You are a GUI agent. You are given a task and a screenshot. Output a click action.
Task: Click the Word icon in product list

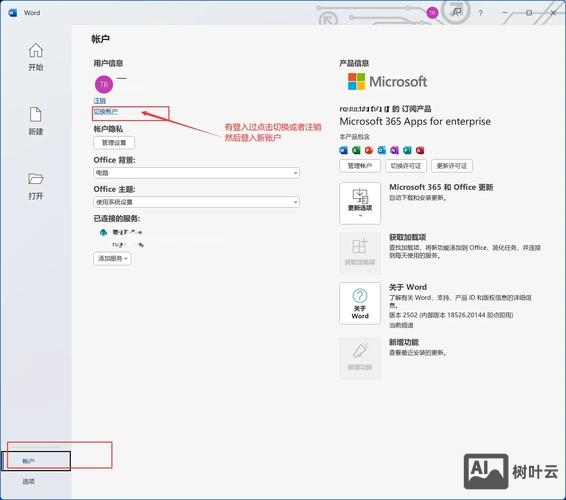(344, 150)
